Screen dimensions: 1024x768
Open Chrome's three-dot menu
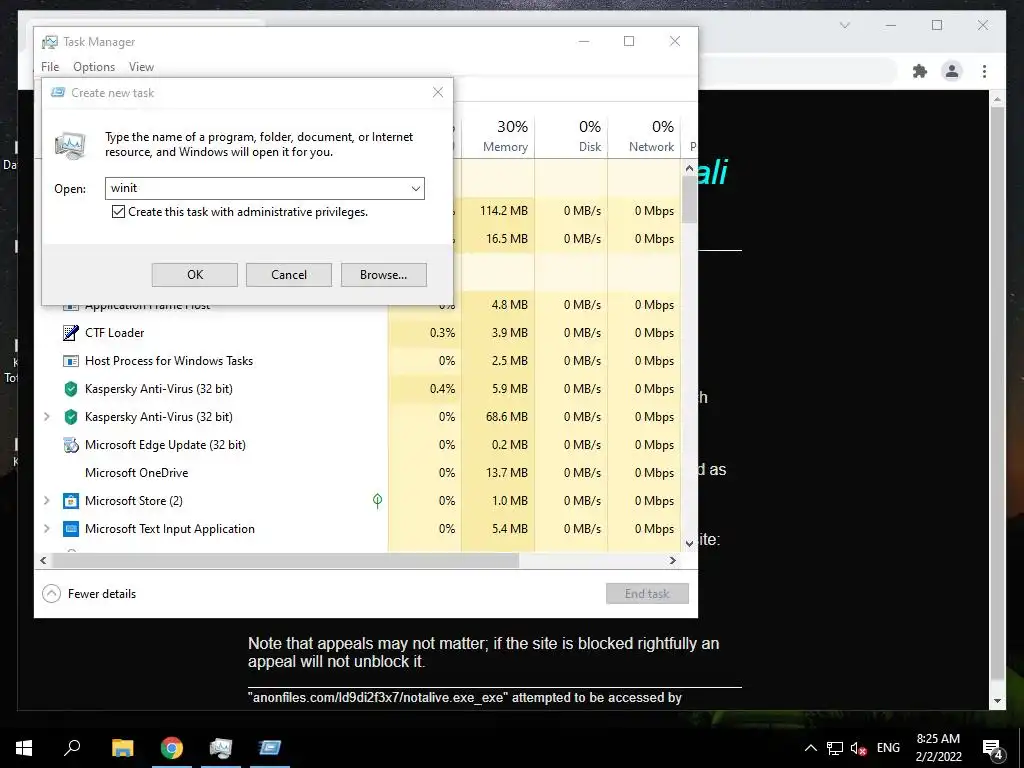(984, 71)
